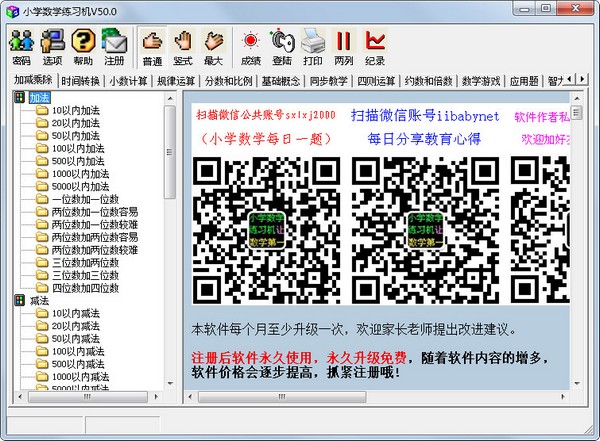Open 50以内减法 folder
The width and height of the screenshot is (600, 441).
click(68, 339)
